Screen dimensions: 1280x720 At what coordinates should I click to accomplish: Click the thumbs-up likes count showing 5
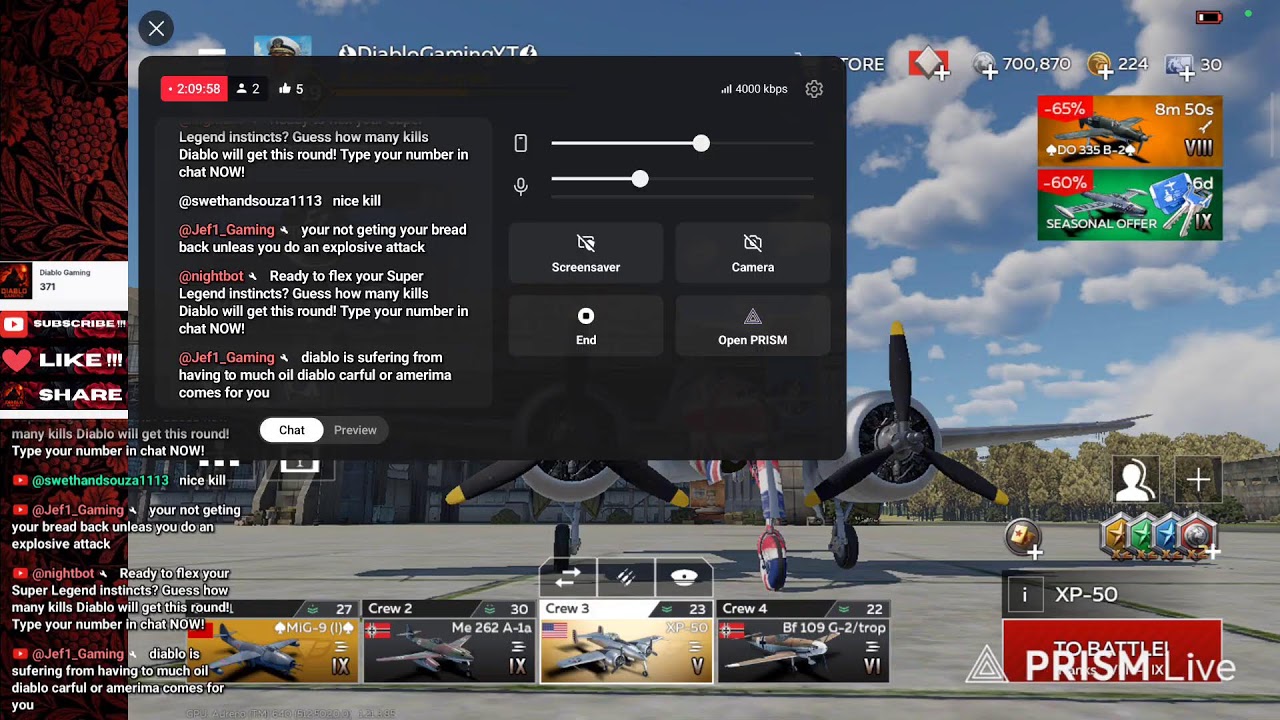291,89
